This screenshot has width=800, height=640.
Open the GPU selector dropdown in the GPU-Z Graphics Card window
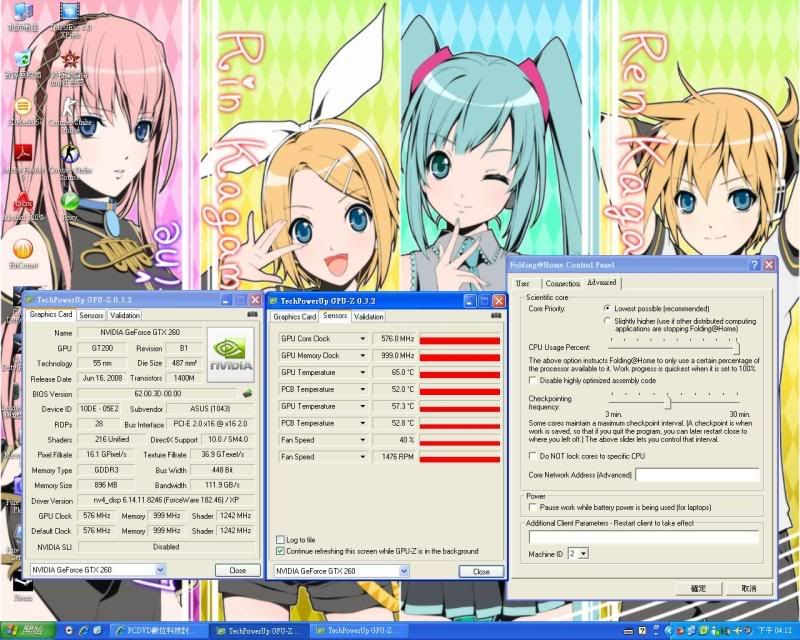pyautogui.click(x=160, y=570)
